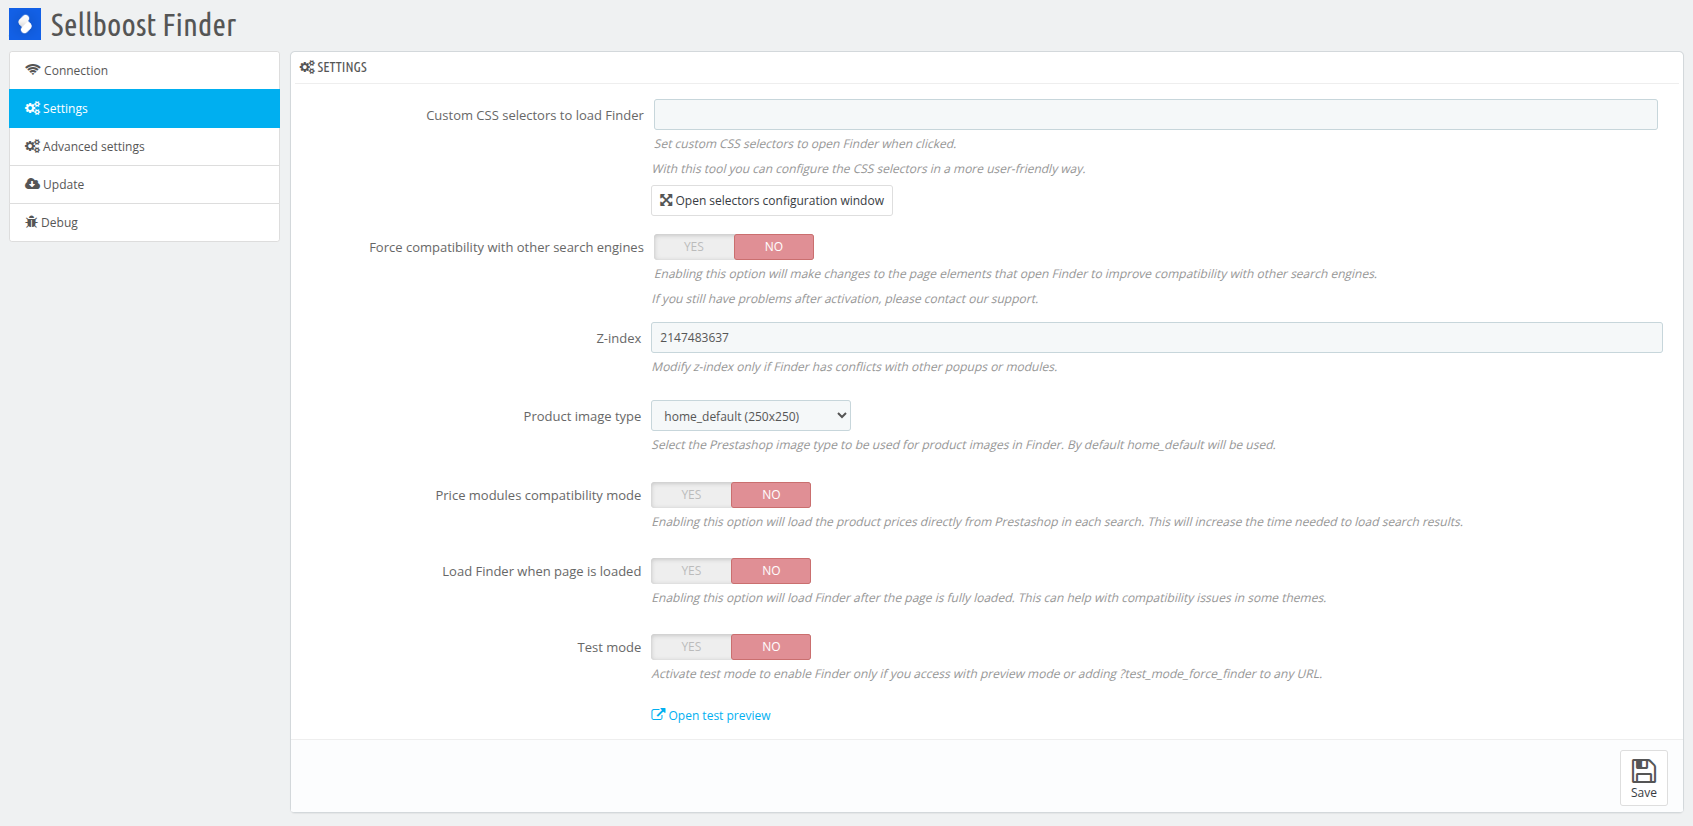
Task: Click the gears icon beside Advanced settings
Action: click(33, 146)
